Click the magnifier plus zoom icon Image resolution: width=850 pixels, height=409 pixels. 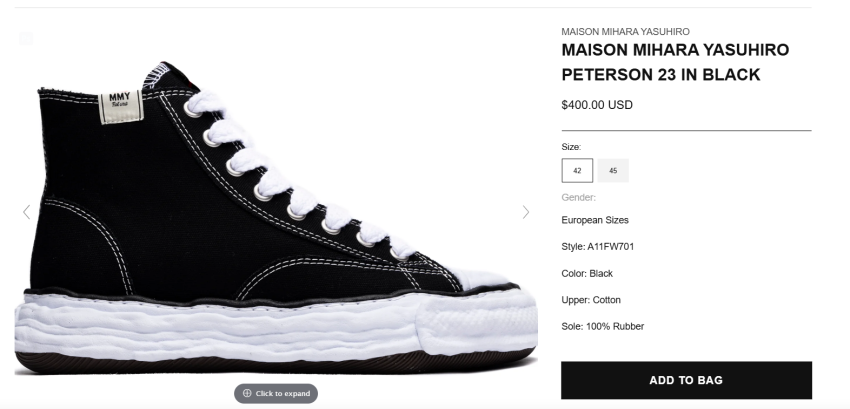tap(247, 393)
